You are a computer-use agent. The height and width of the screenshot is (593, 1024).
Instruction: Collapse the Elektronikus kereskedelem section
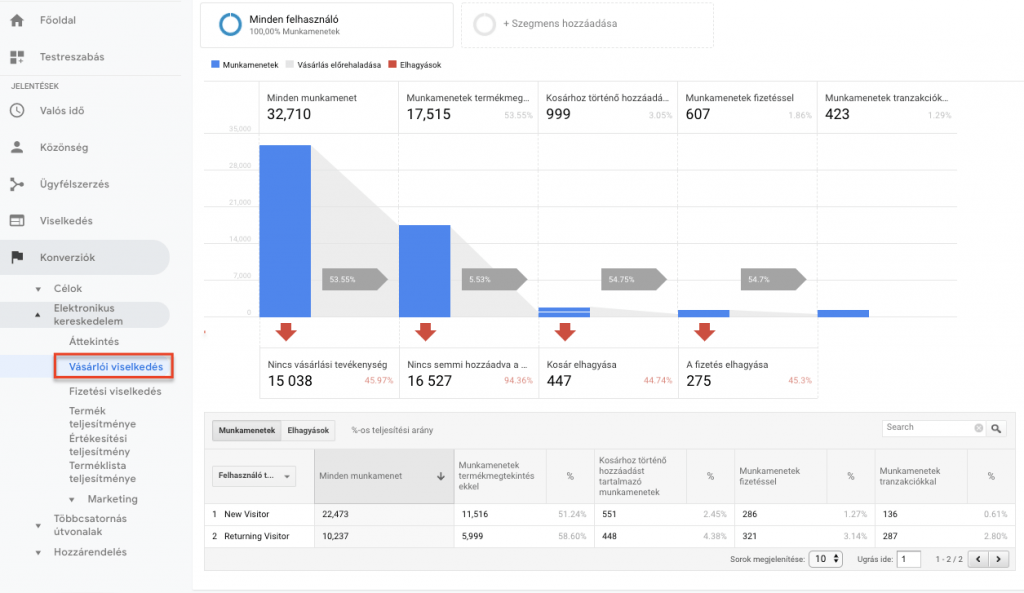coord(38,315)
